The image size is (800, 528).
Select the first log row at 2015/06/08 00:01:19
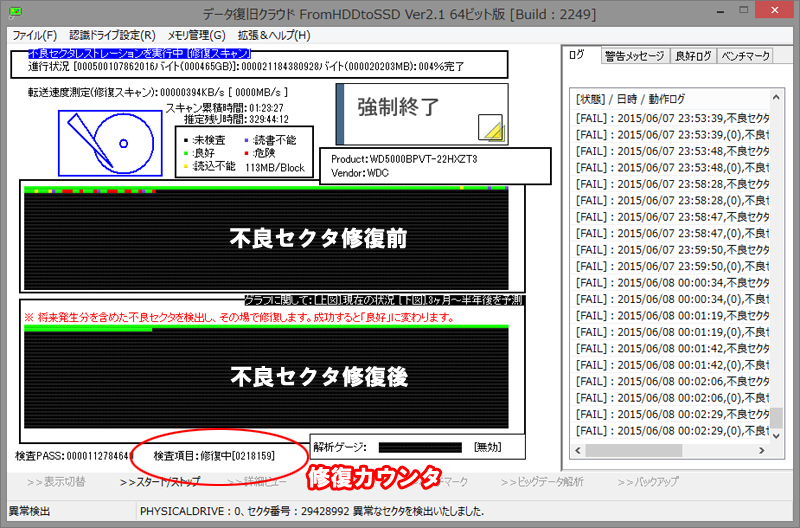click(x=672, y=316)
